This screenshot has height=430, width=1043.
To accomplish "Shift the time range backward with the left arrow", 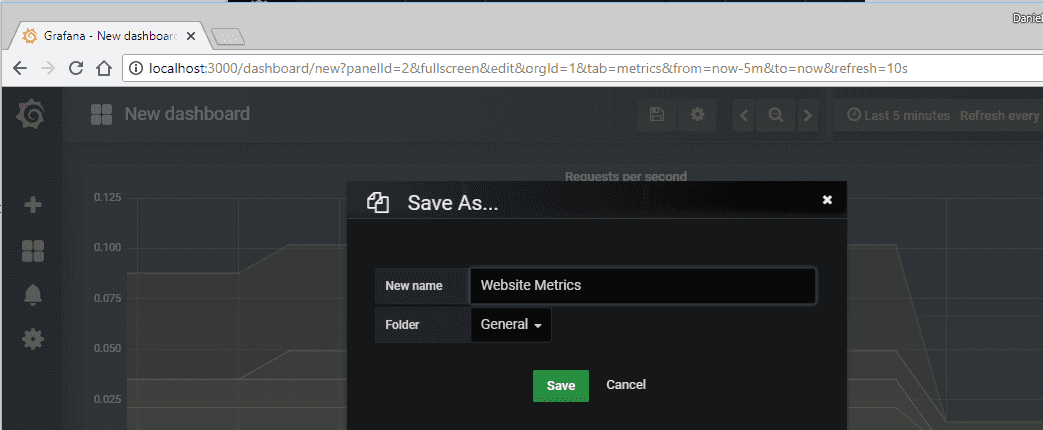I will 744,115.
